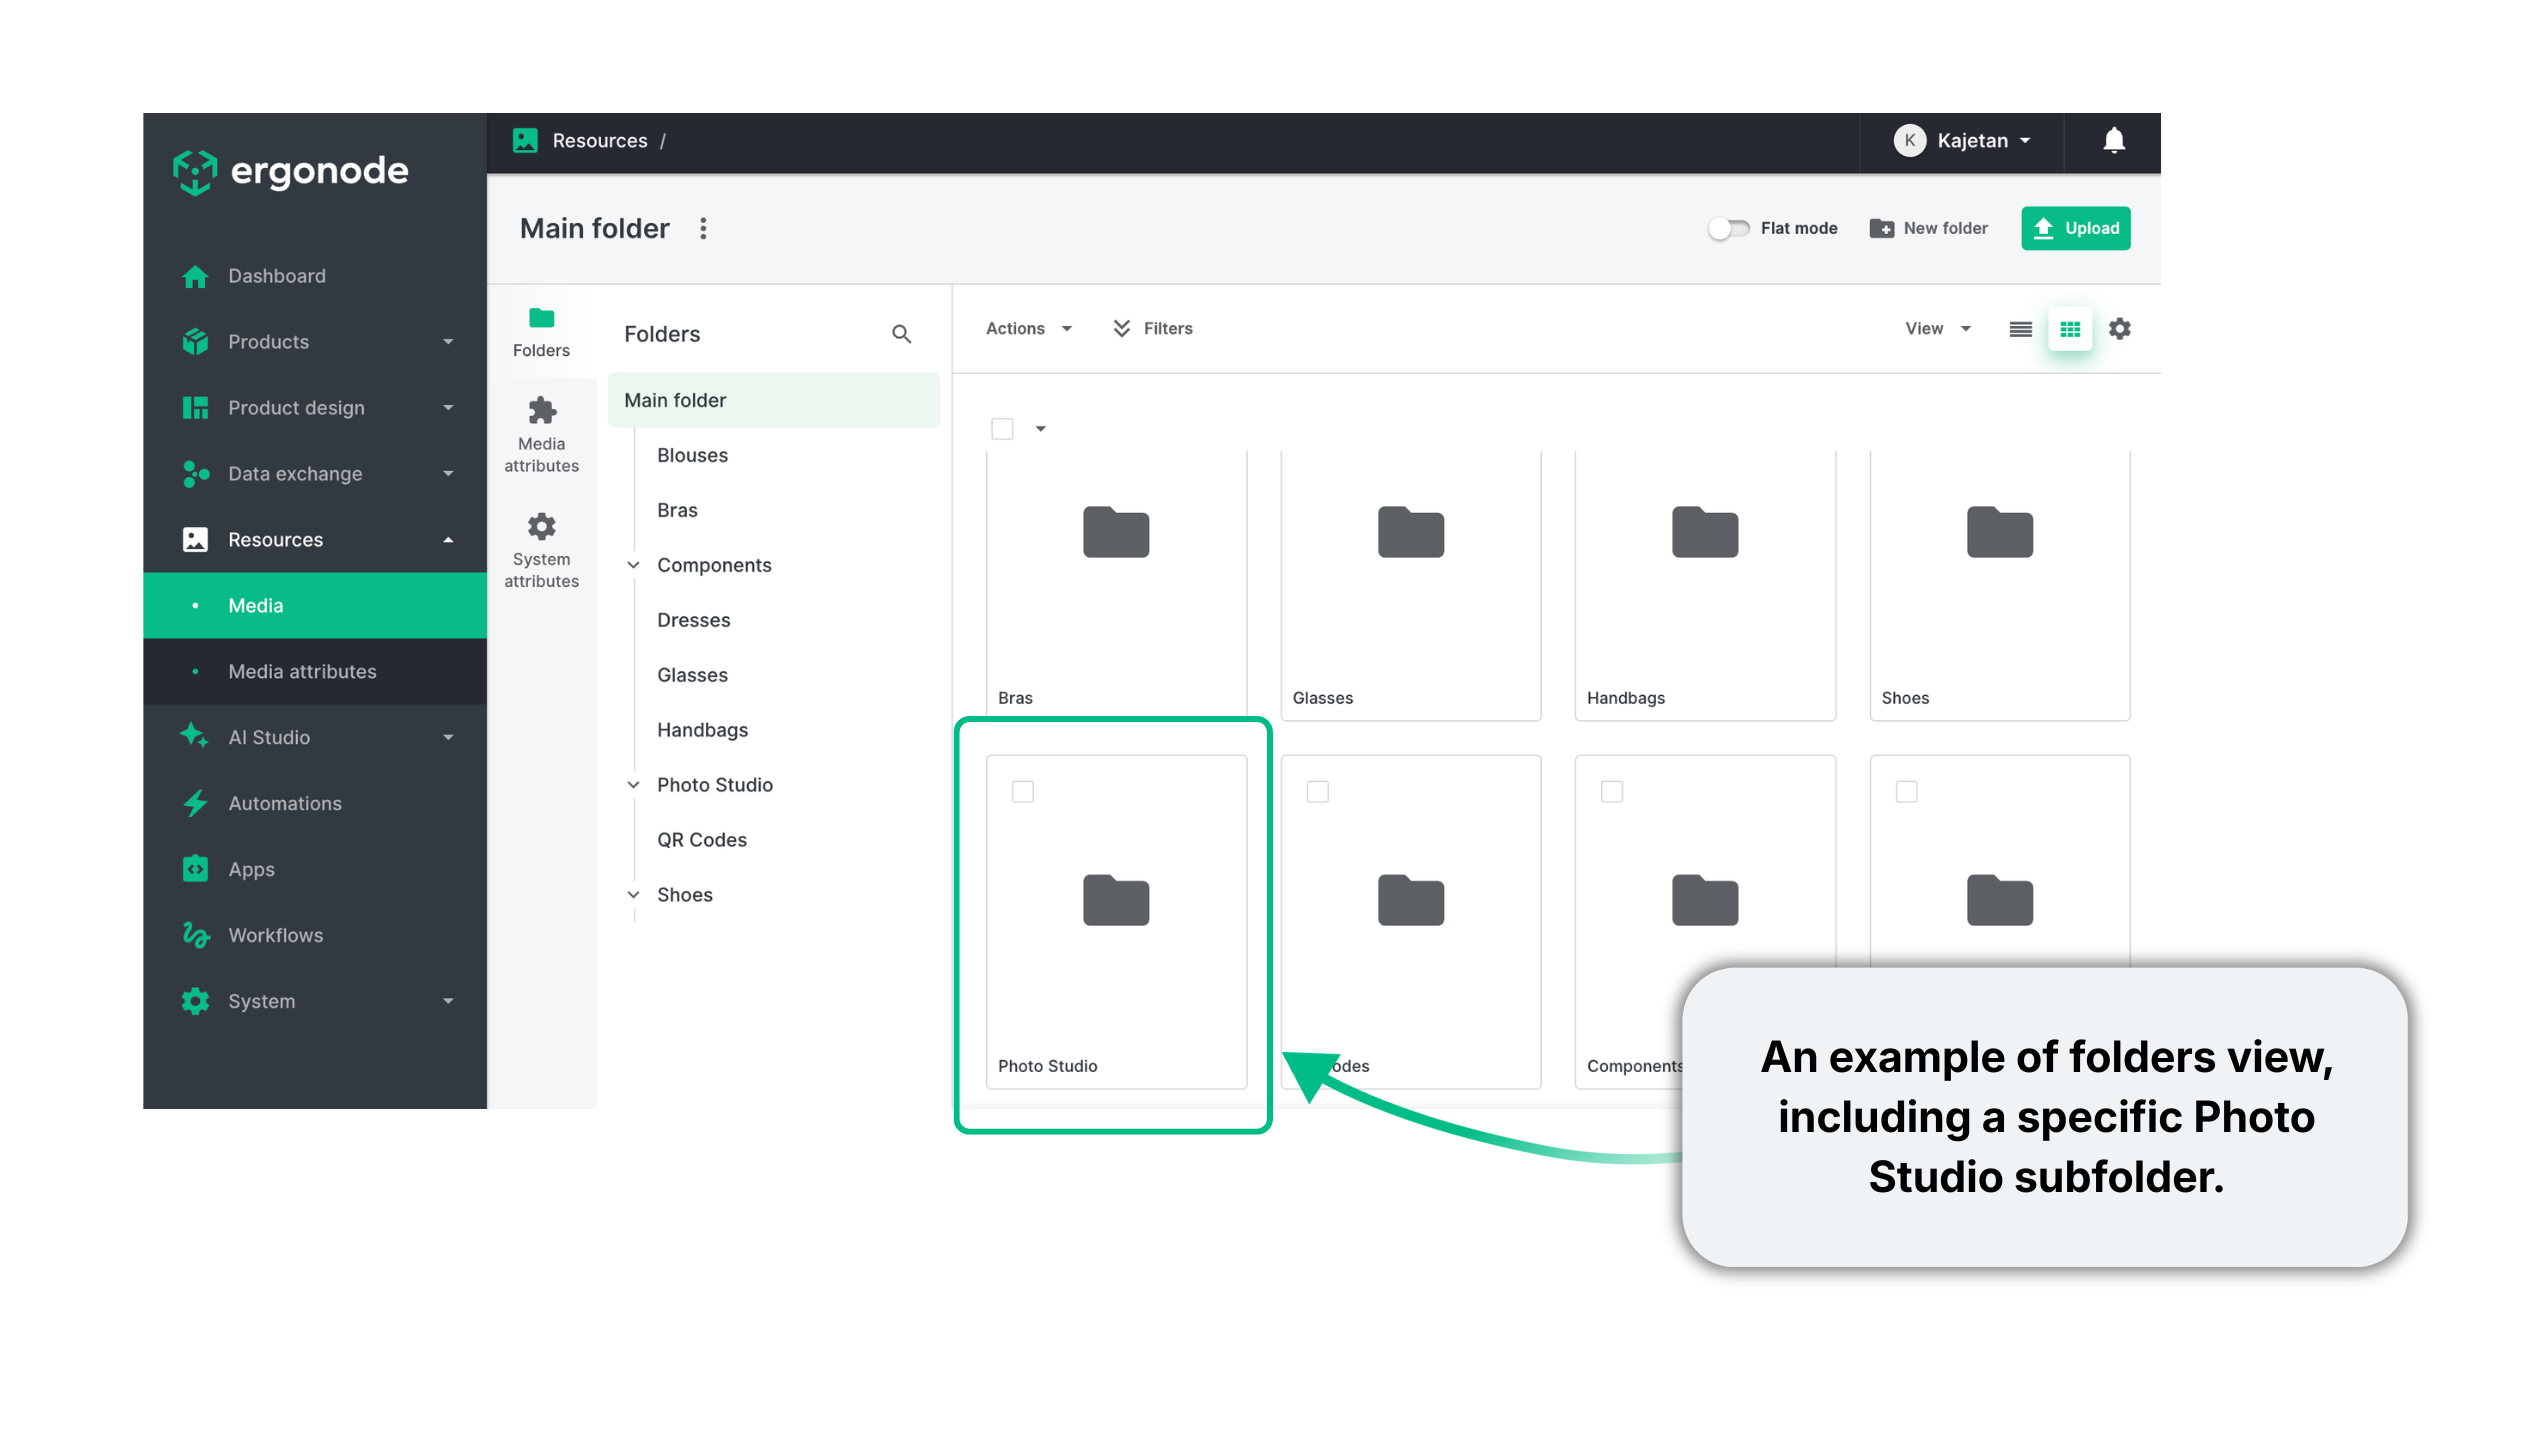Click the Resources breadcrumb image icon

(525, 141)
